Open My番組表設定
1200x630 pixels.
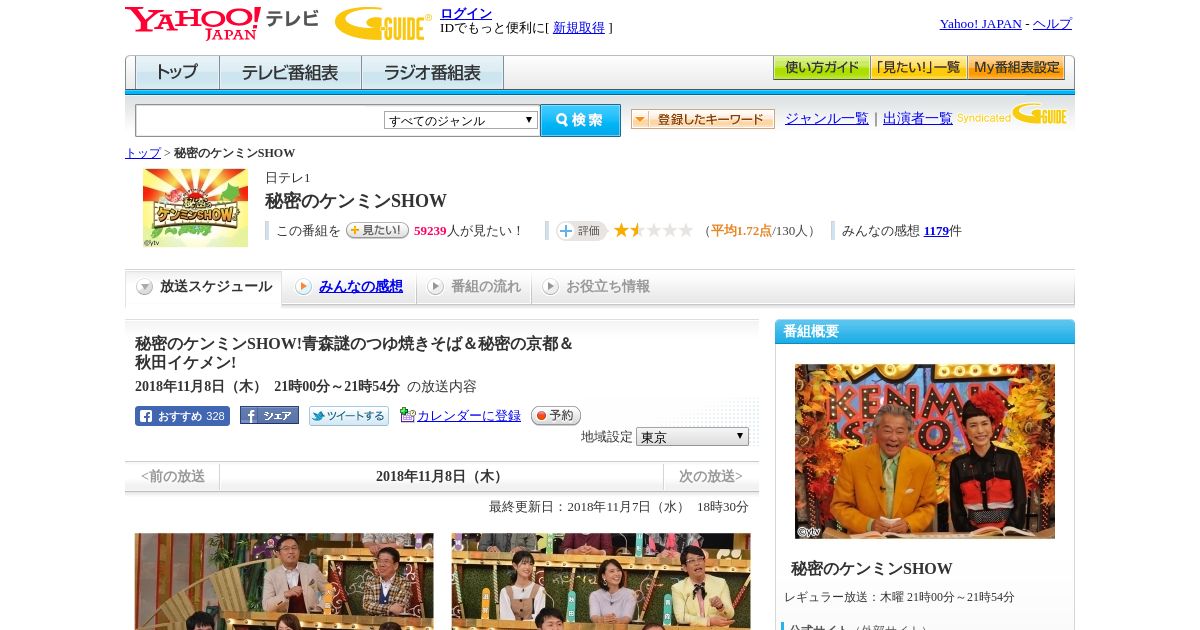click(1016, 68)
